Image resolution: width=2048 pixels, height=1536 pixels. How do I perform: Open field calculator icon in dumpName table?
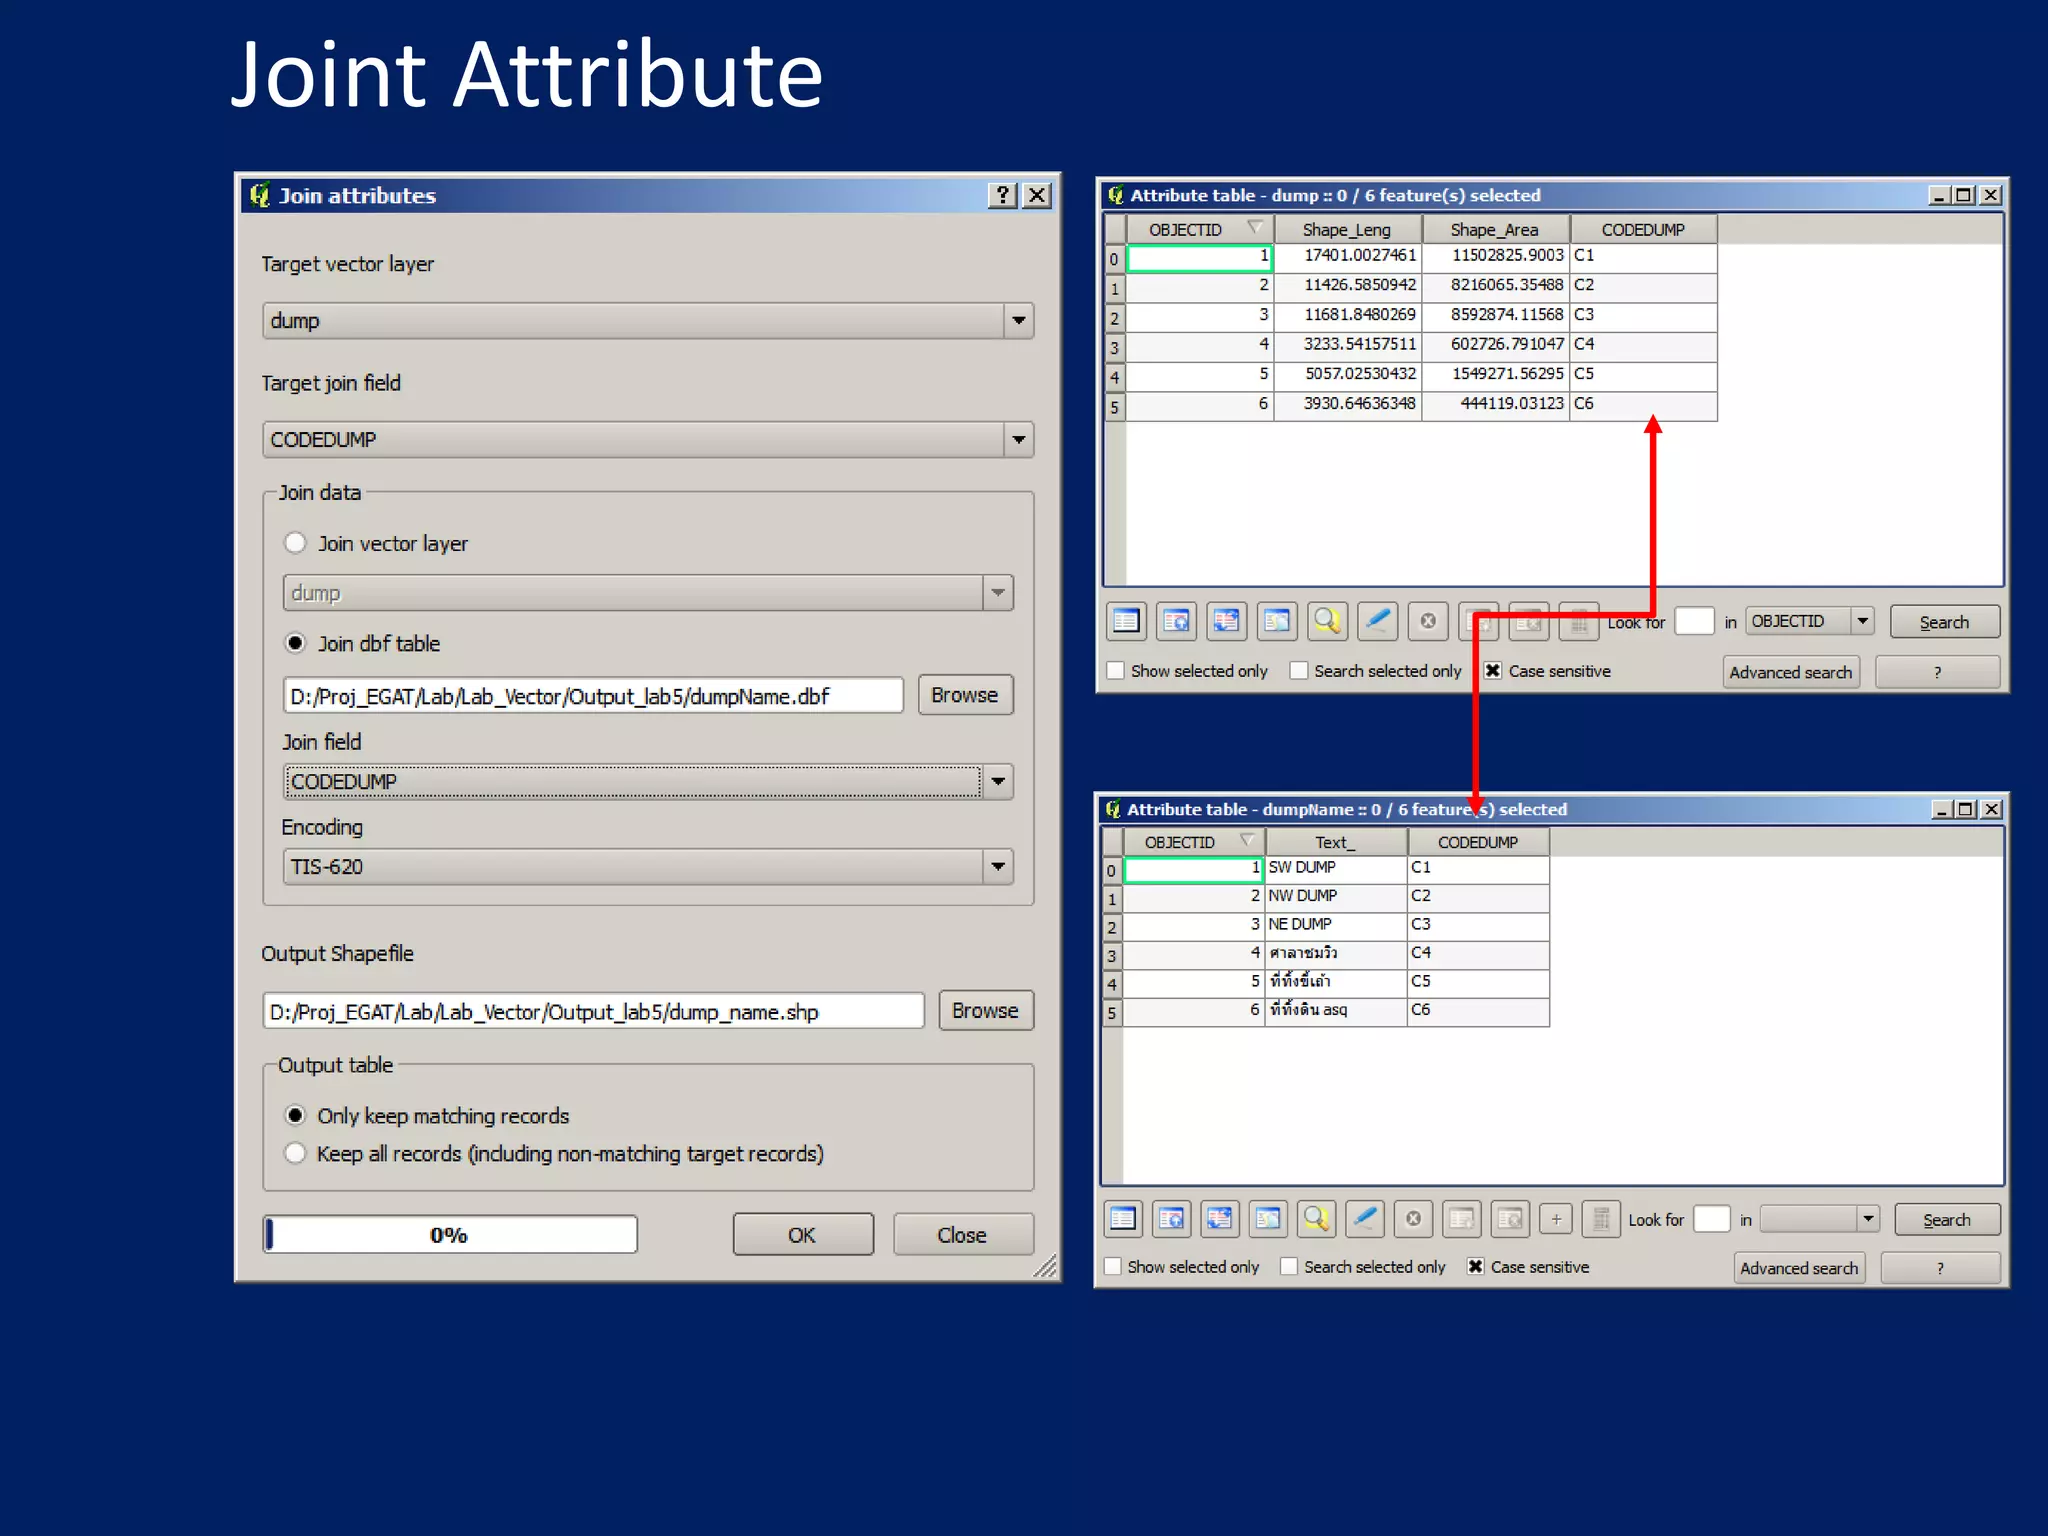(1600, 1218)
